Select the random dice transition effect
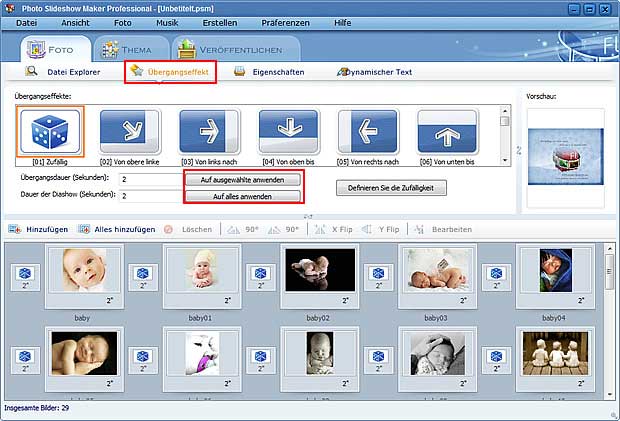The height and width of the screenshot is (421, 620). (50, 132)
